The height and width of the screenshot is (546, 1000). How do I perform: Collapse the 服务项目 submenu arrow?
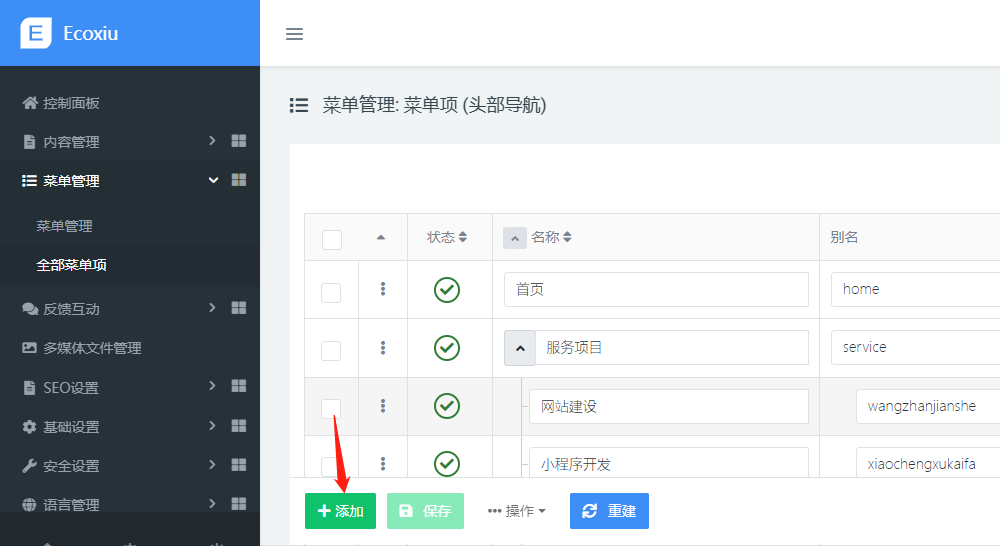[519, 348]
